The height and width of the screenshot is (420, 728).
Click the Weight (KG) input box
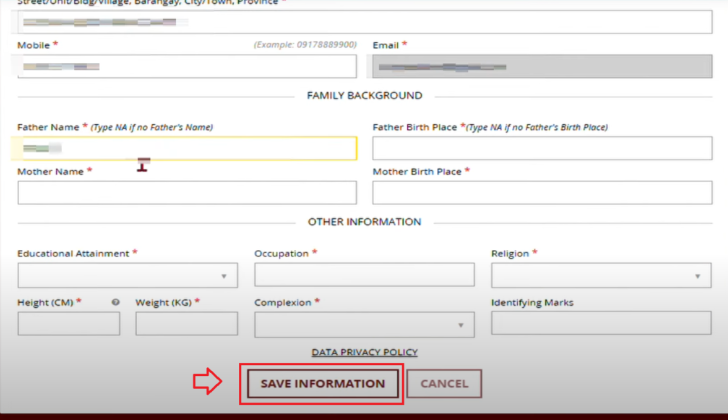tap(186, 324)
